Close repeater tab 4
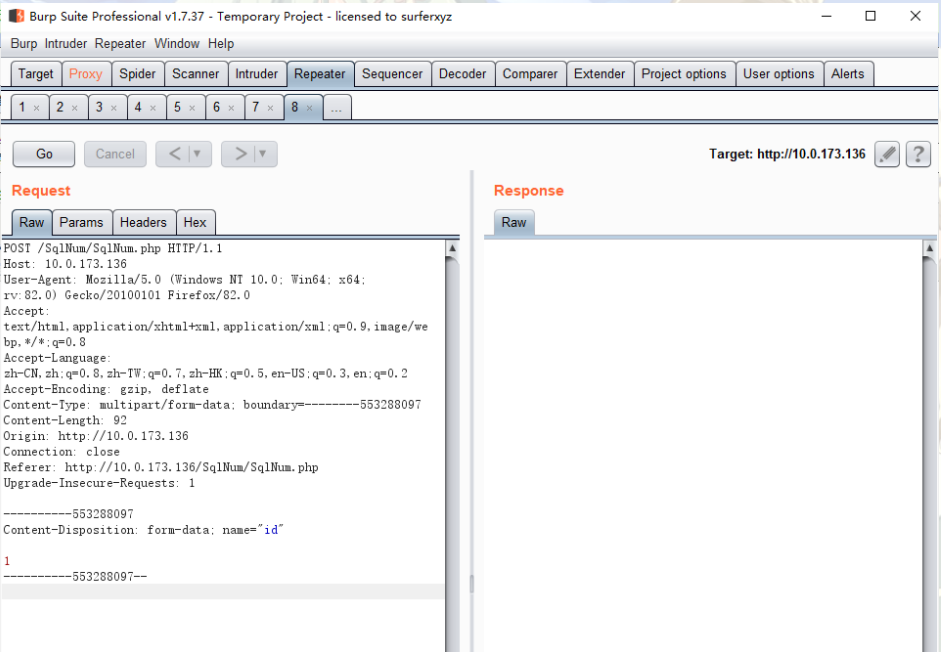Image resolution: width=941 pixels, height=652 pixels. tap(153, 108)
